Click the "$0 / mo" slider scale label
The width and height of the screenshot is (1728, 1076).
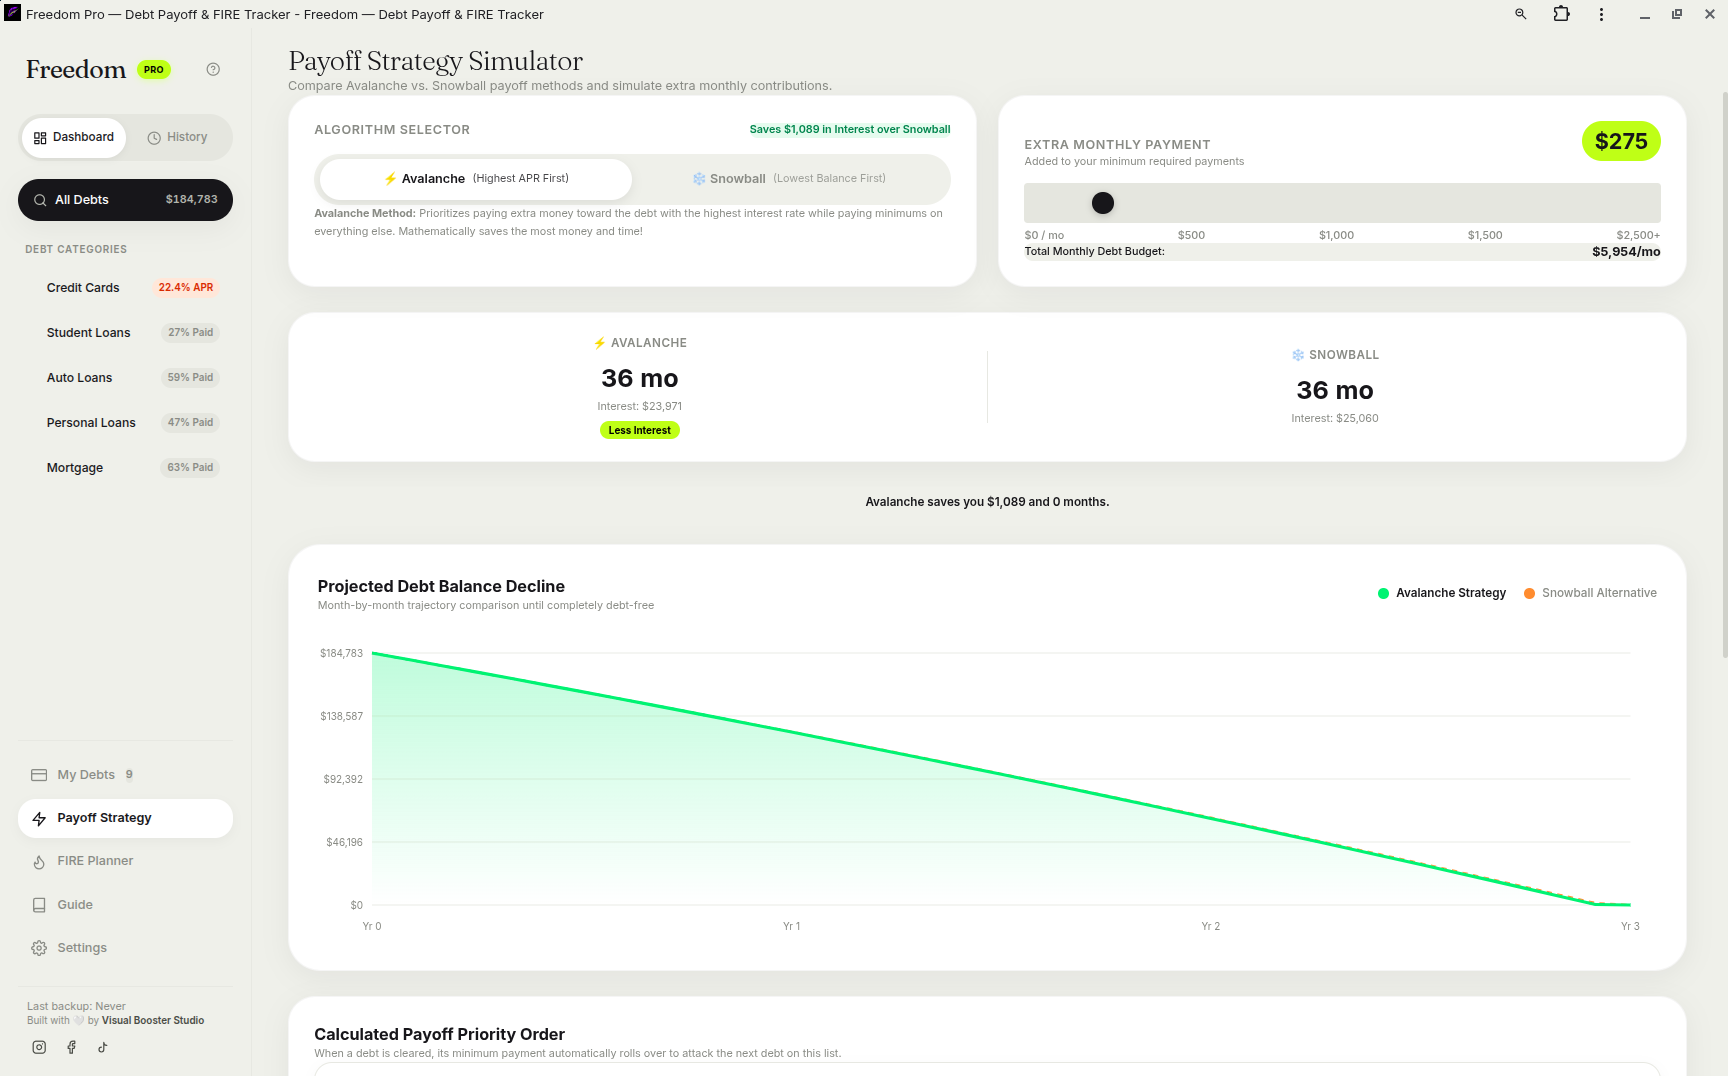click(x=1044, y=235)
